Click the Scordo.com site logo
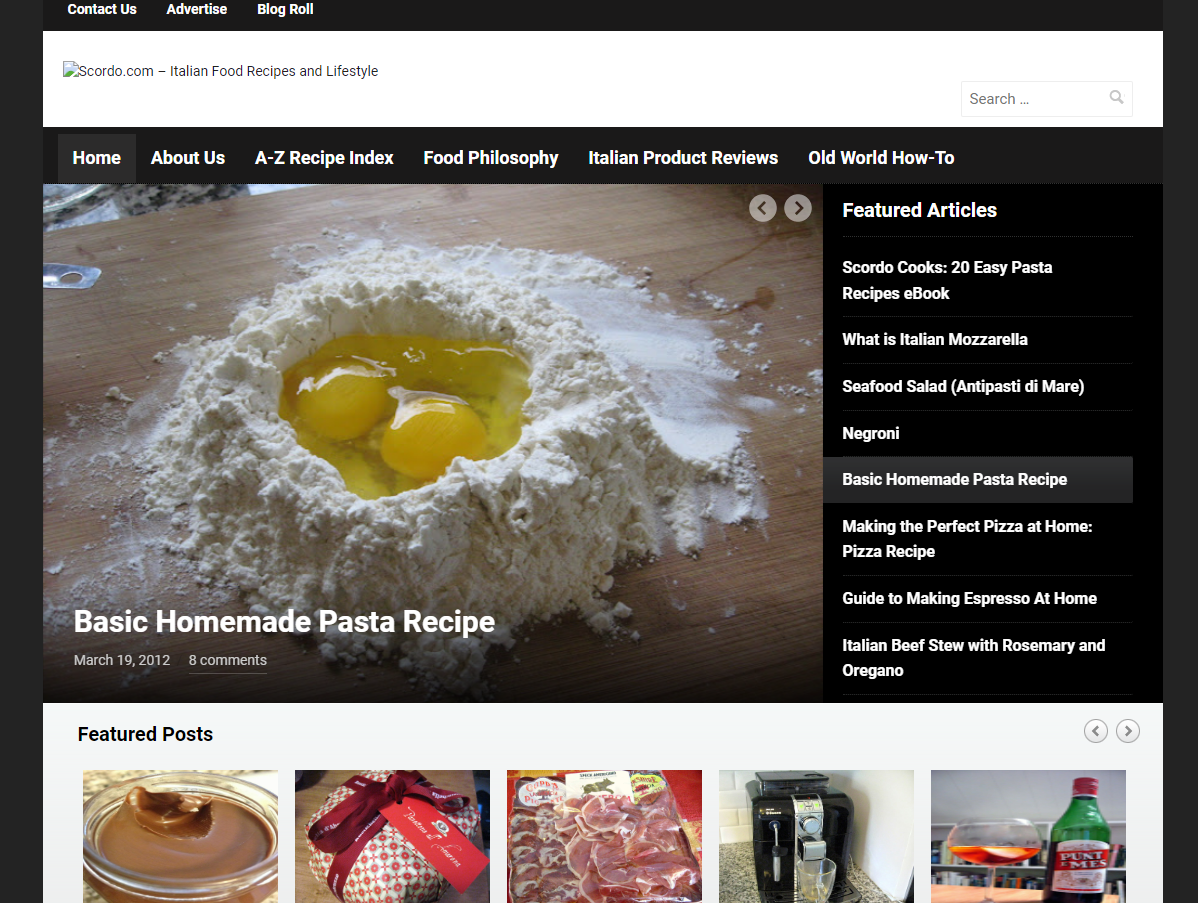The height and width of the screenshot is (903, 1198). click(221, 71)
